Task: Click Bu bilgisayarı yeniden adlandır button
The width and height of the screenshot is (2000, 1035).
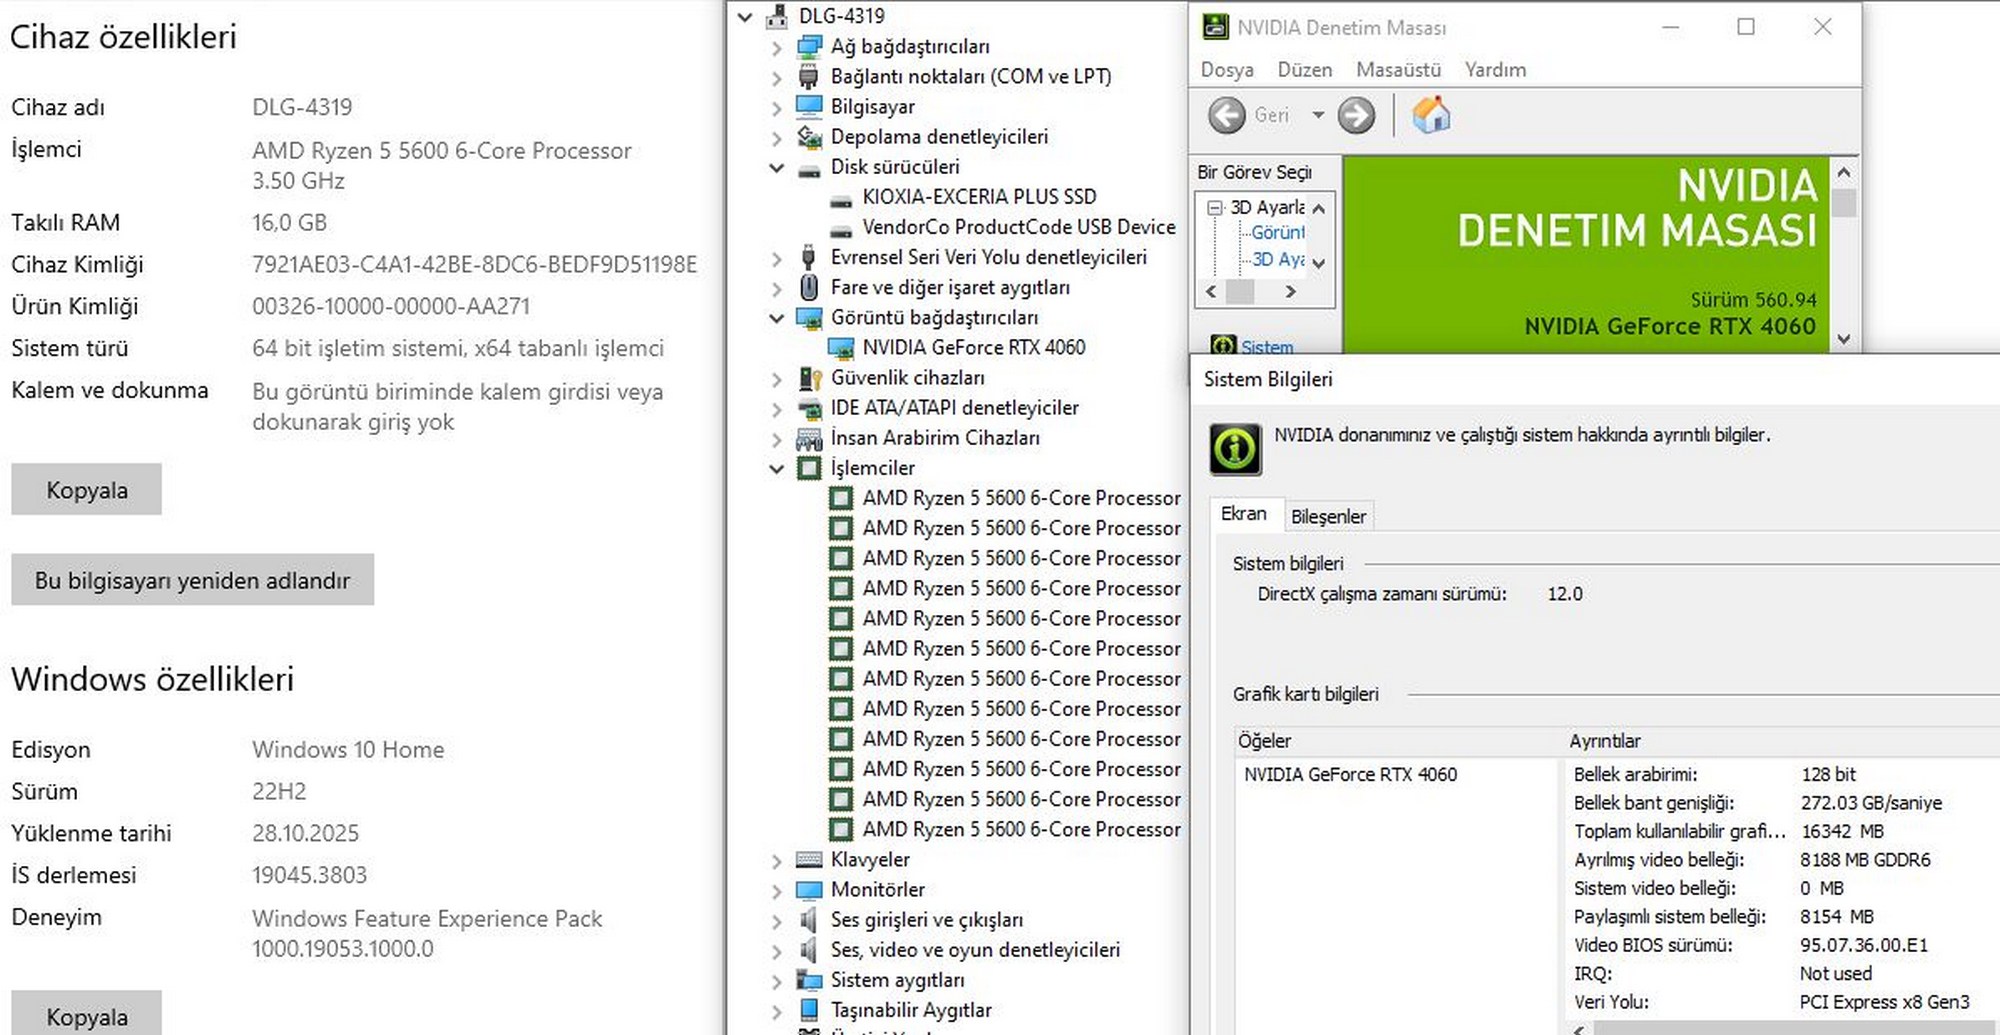Action: coord(192,580)
